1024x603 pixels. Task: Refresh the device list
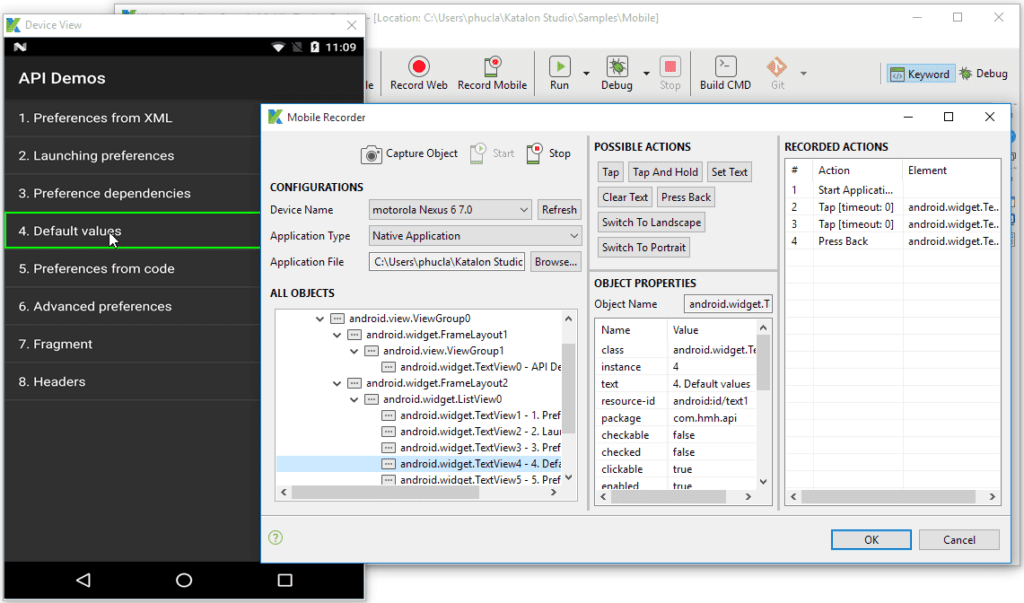(559, 209)
